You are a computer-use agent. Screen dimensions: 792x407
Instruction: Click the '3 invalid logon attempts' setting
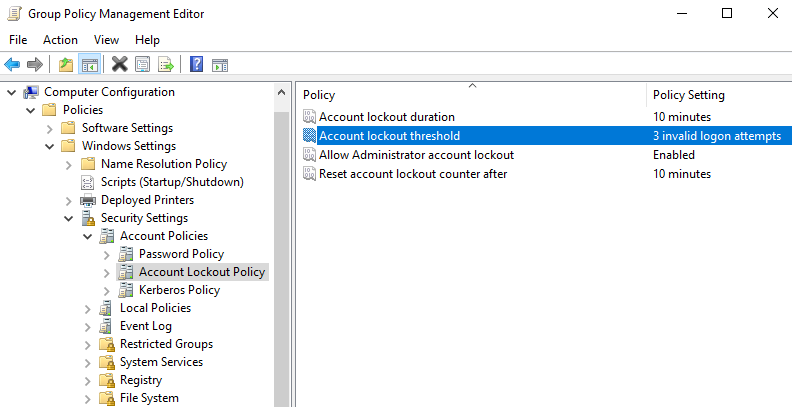pos(717,136)
